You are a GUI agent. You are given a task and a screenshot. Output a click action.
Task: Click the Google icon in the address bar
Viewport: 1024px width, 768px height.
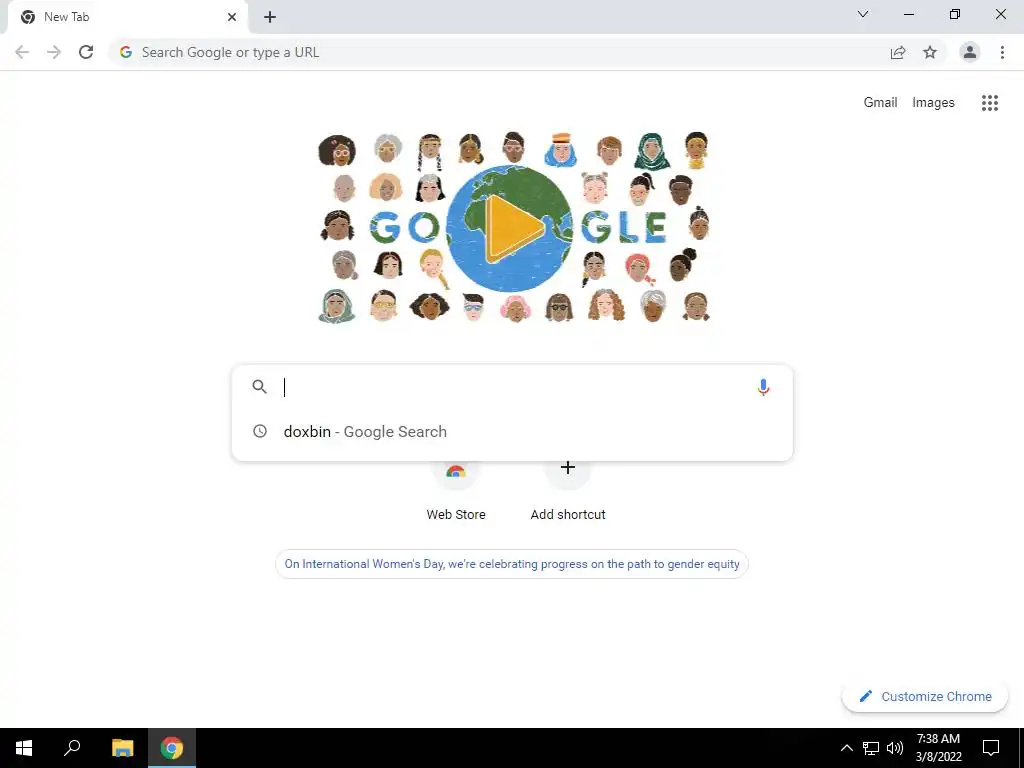126,52
